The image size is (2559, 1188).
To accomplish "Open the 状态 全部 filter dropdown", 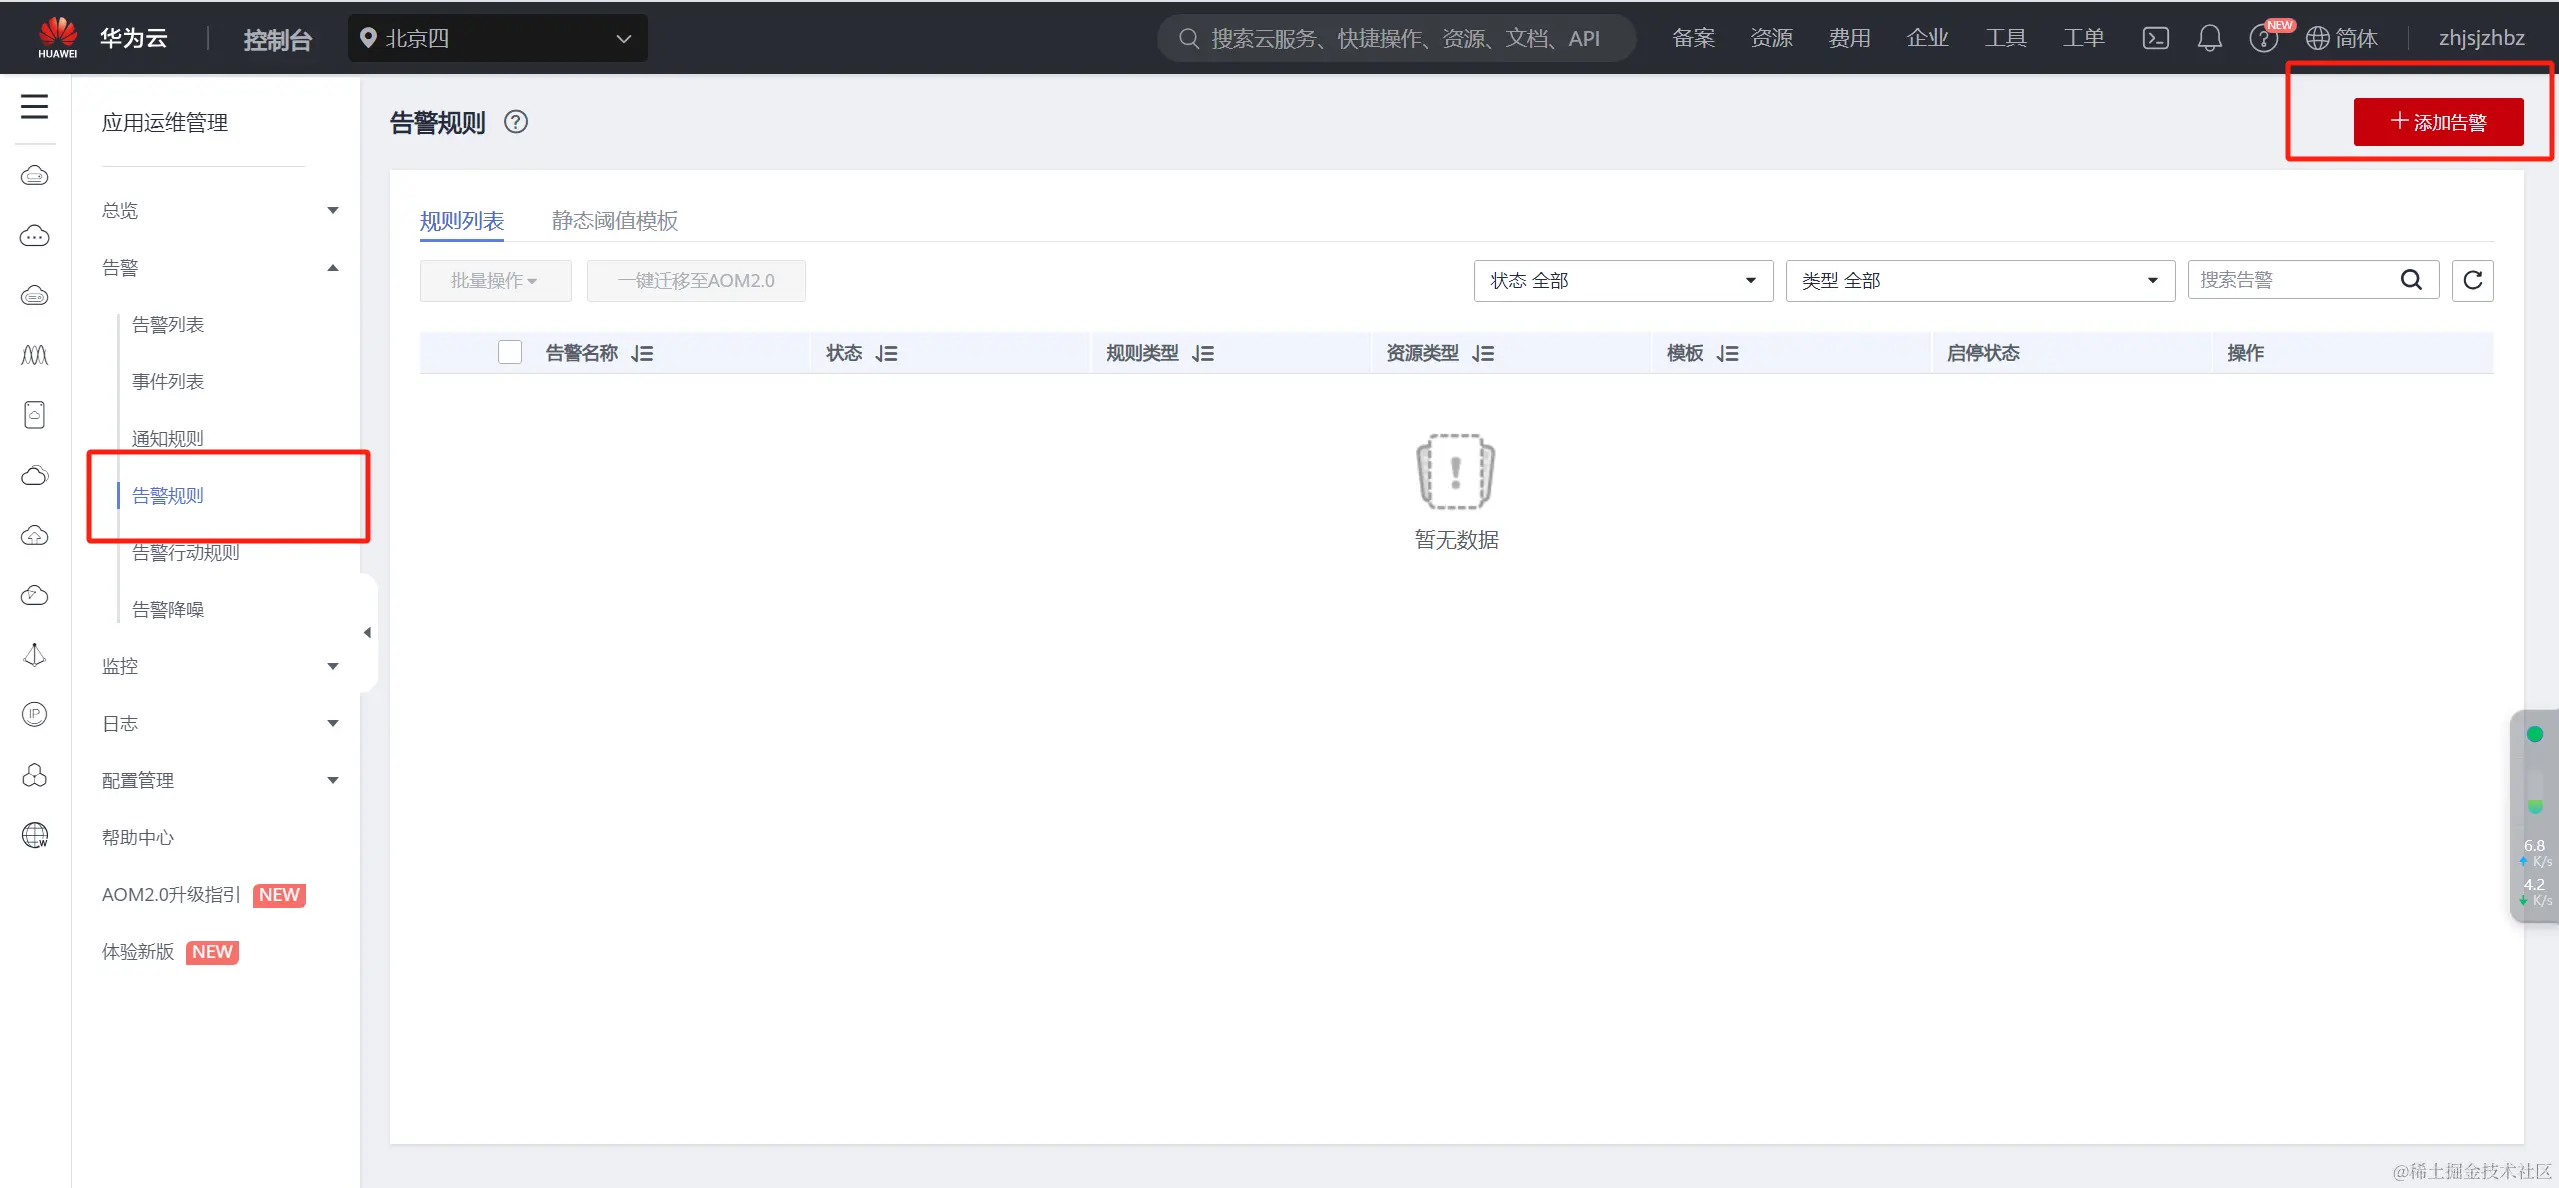I will pos(1622,280).
